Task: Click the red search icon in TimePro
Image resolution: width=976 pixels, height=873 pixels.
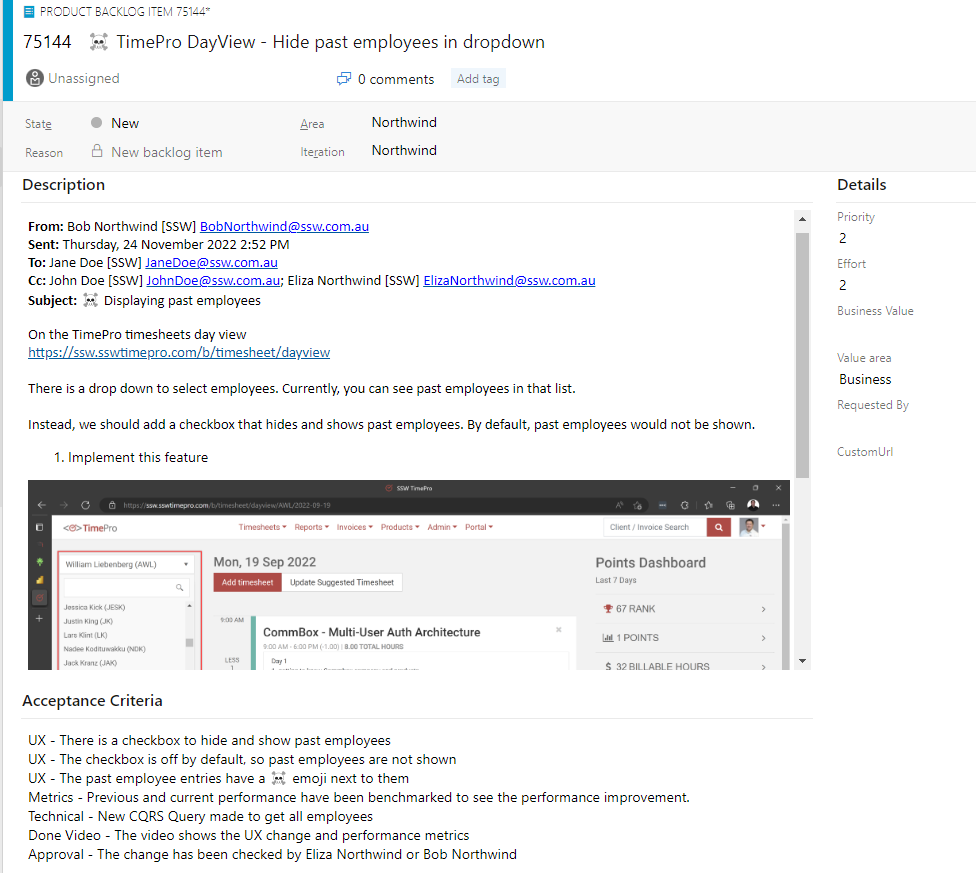Action: pyautogui.click(x=718, y=527)
